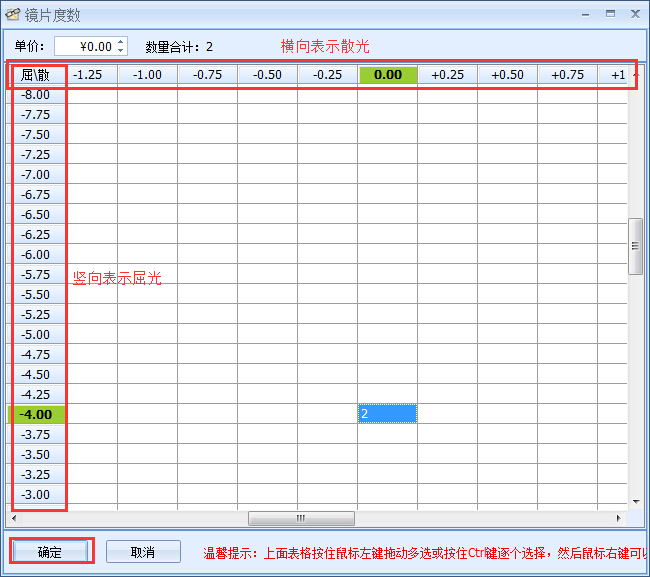Click the 确定 confirm button
Screen dimensions: 650x577
point(51,552)
